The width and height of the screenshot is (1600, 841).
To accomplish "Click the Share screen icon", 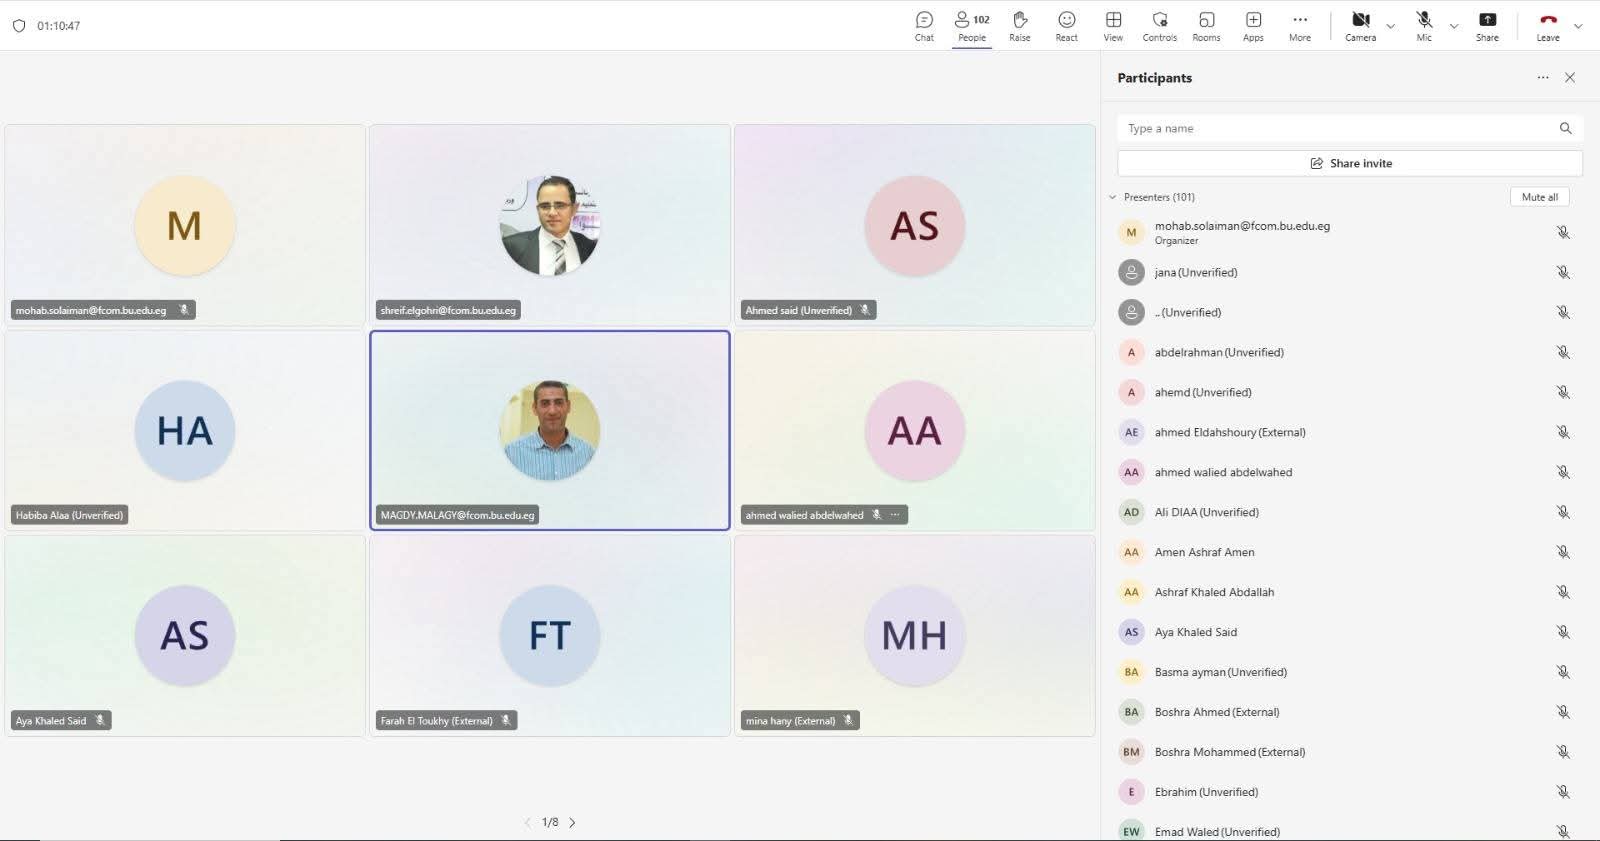I will 1487,26.
